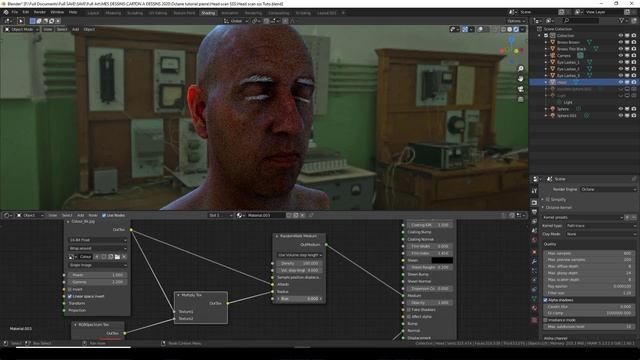Open the Slot 1 dropdown in node editor

[221, 216]
